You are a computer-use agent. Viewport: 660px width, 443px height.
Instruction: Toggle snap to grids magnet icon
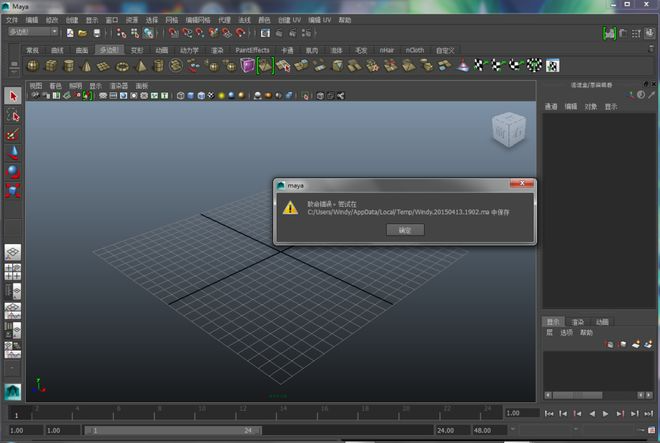(173, 33)
